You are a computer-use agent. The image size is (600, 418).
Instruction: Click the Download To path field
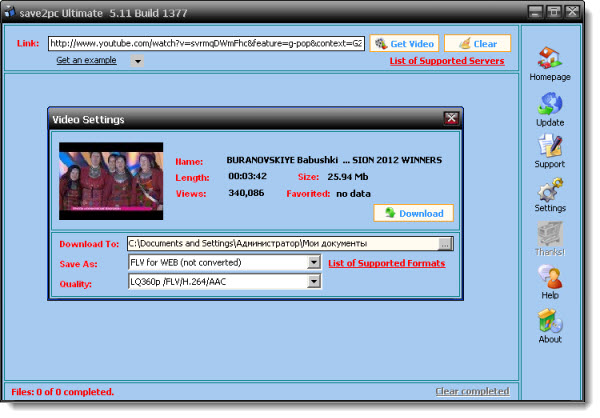point(283,243)
